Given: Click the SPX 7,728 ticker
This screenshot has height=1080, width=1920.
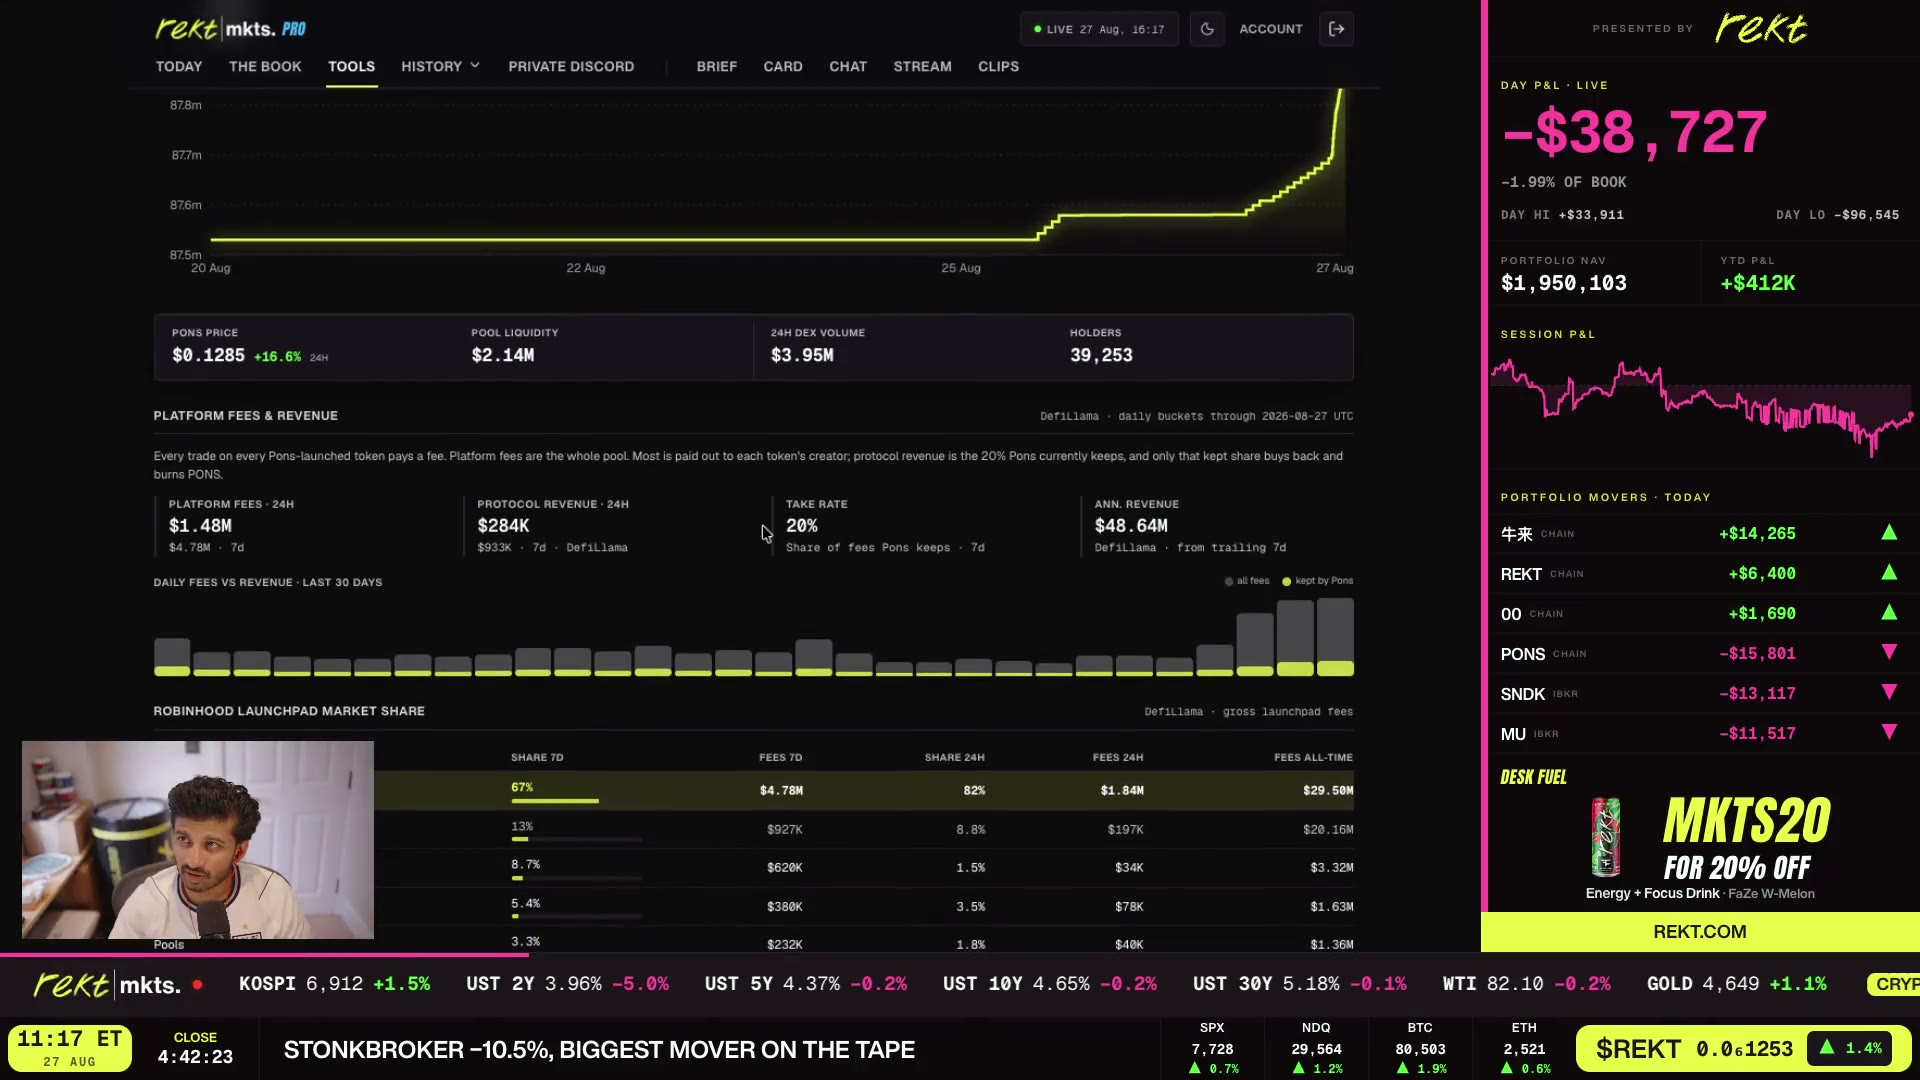Looking at the screenshot, I should tap(1212, 1049).
